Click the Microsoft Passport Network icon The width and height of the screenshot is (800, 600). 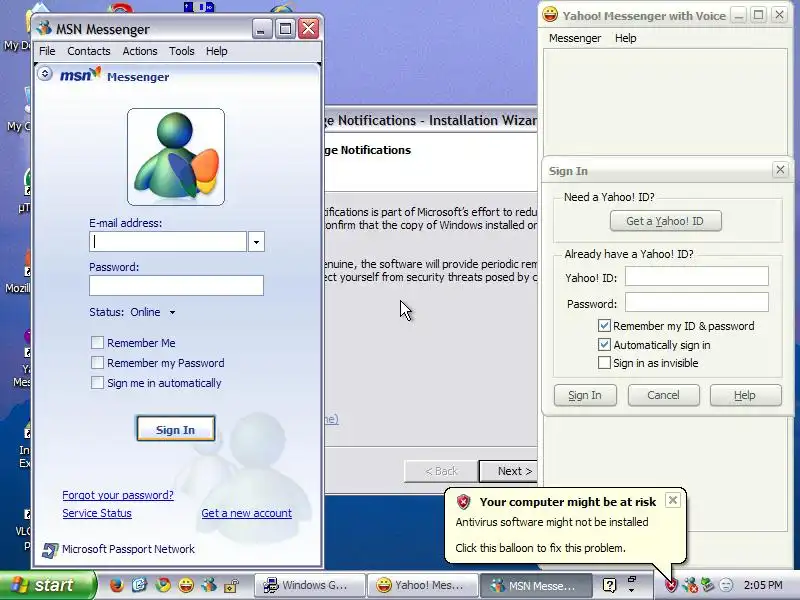[x=49, y=549]
